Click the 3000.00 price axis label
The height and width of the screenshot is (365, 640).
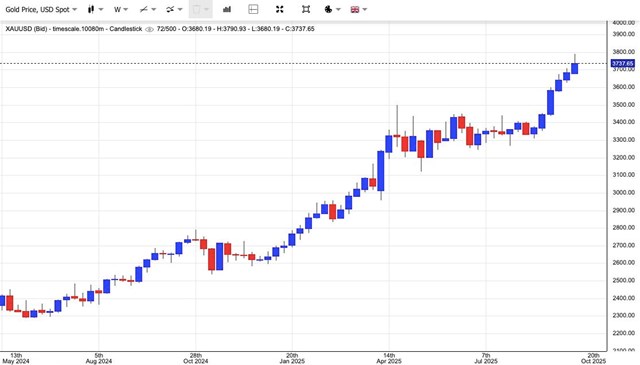click(623, 192)
